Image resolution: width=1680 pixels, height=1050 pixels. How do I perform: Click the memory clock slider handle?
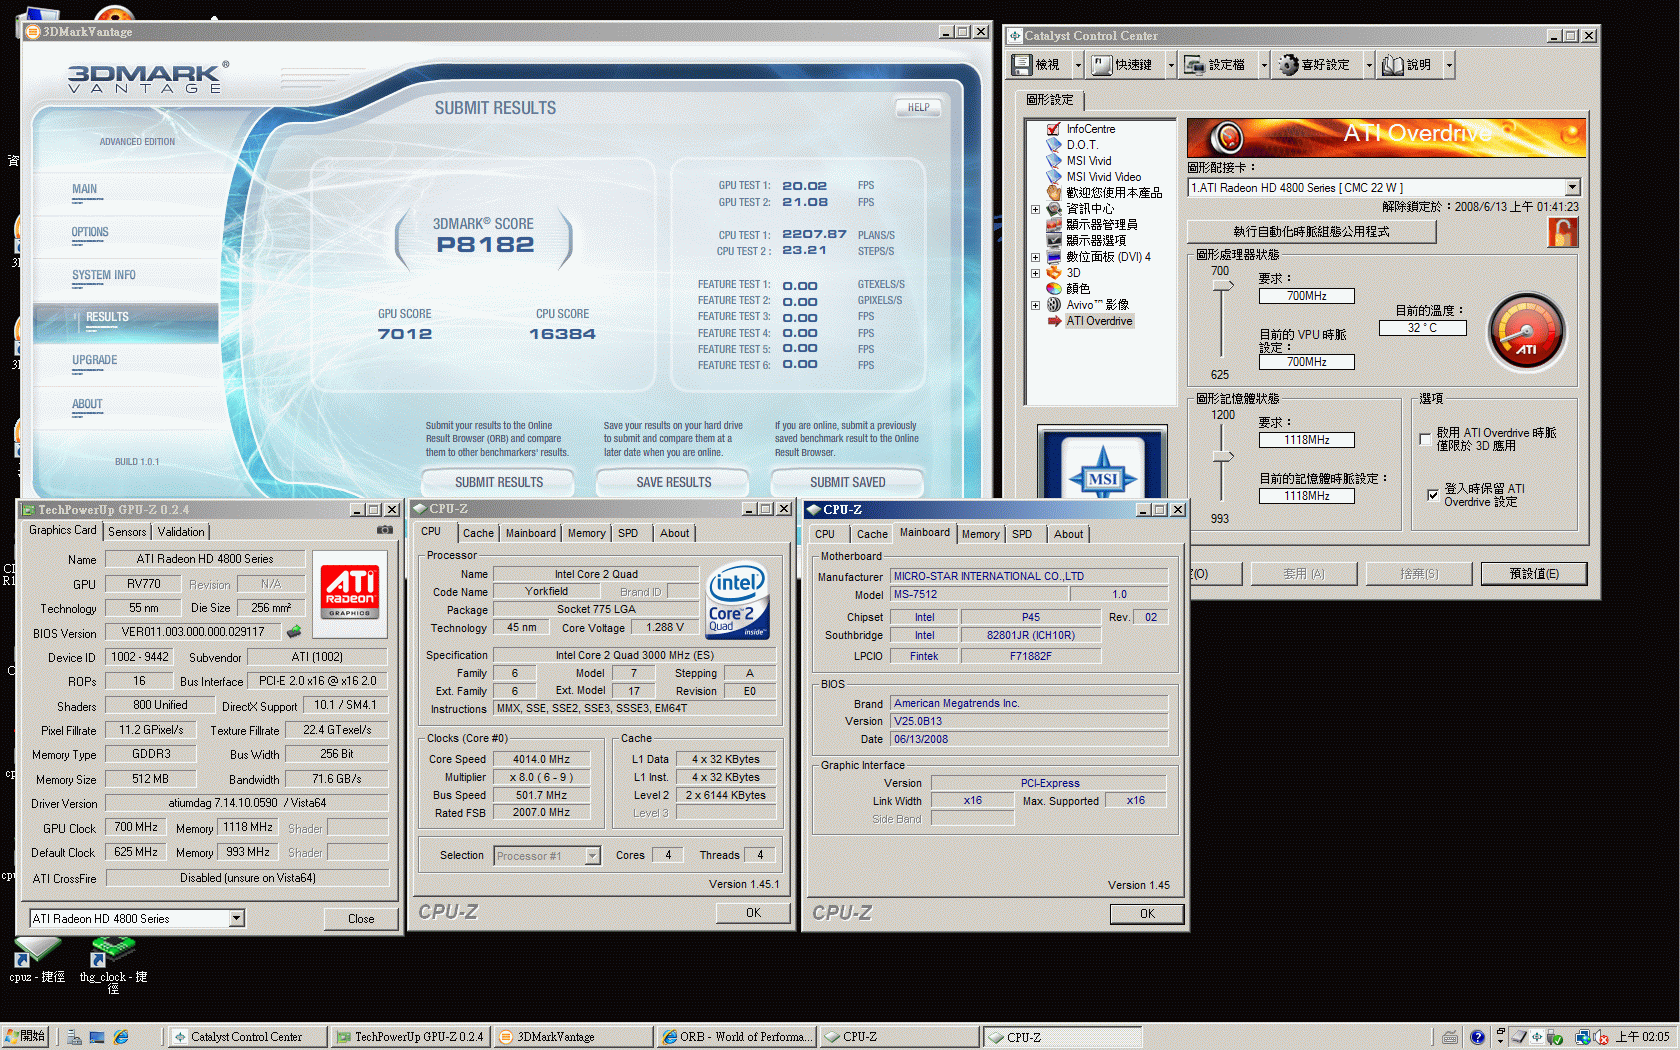tap(1222, 456)
